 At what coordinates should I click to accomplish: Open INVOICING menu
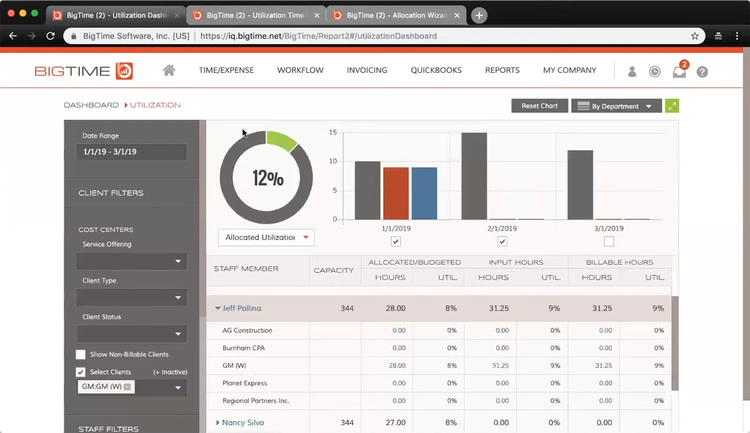click(367, 70)
